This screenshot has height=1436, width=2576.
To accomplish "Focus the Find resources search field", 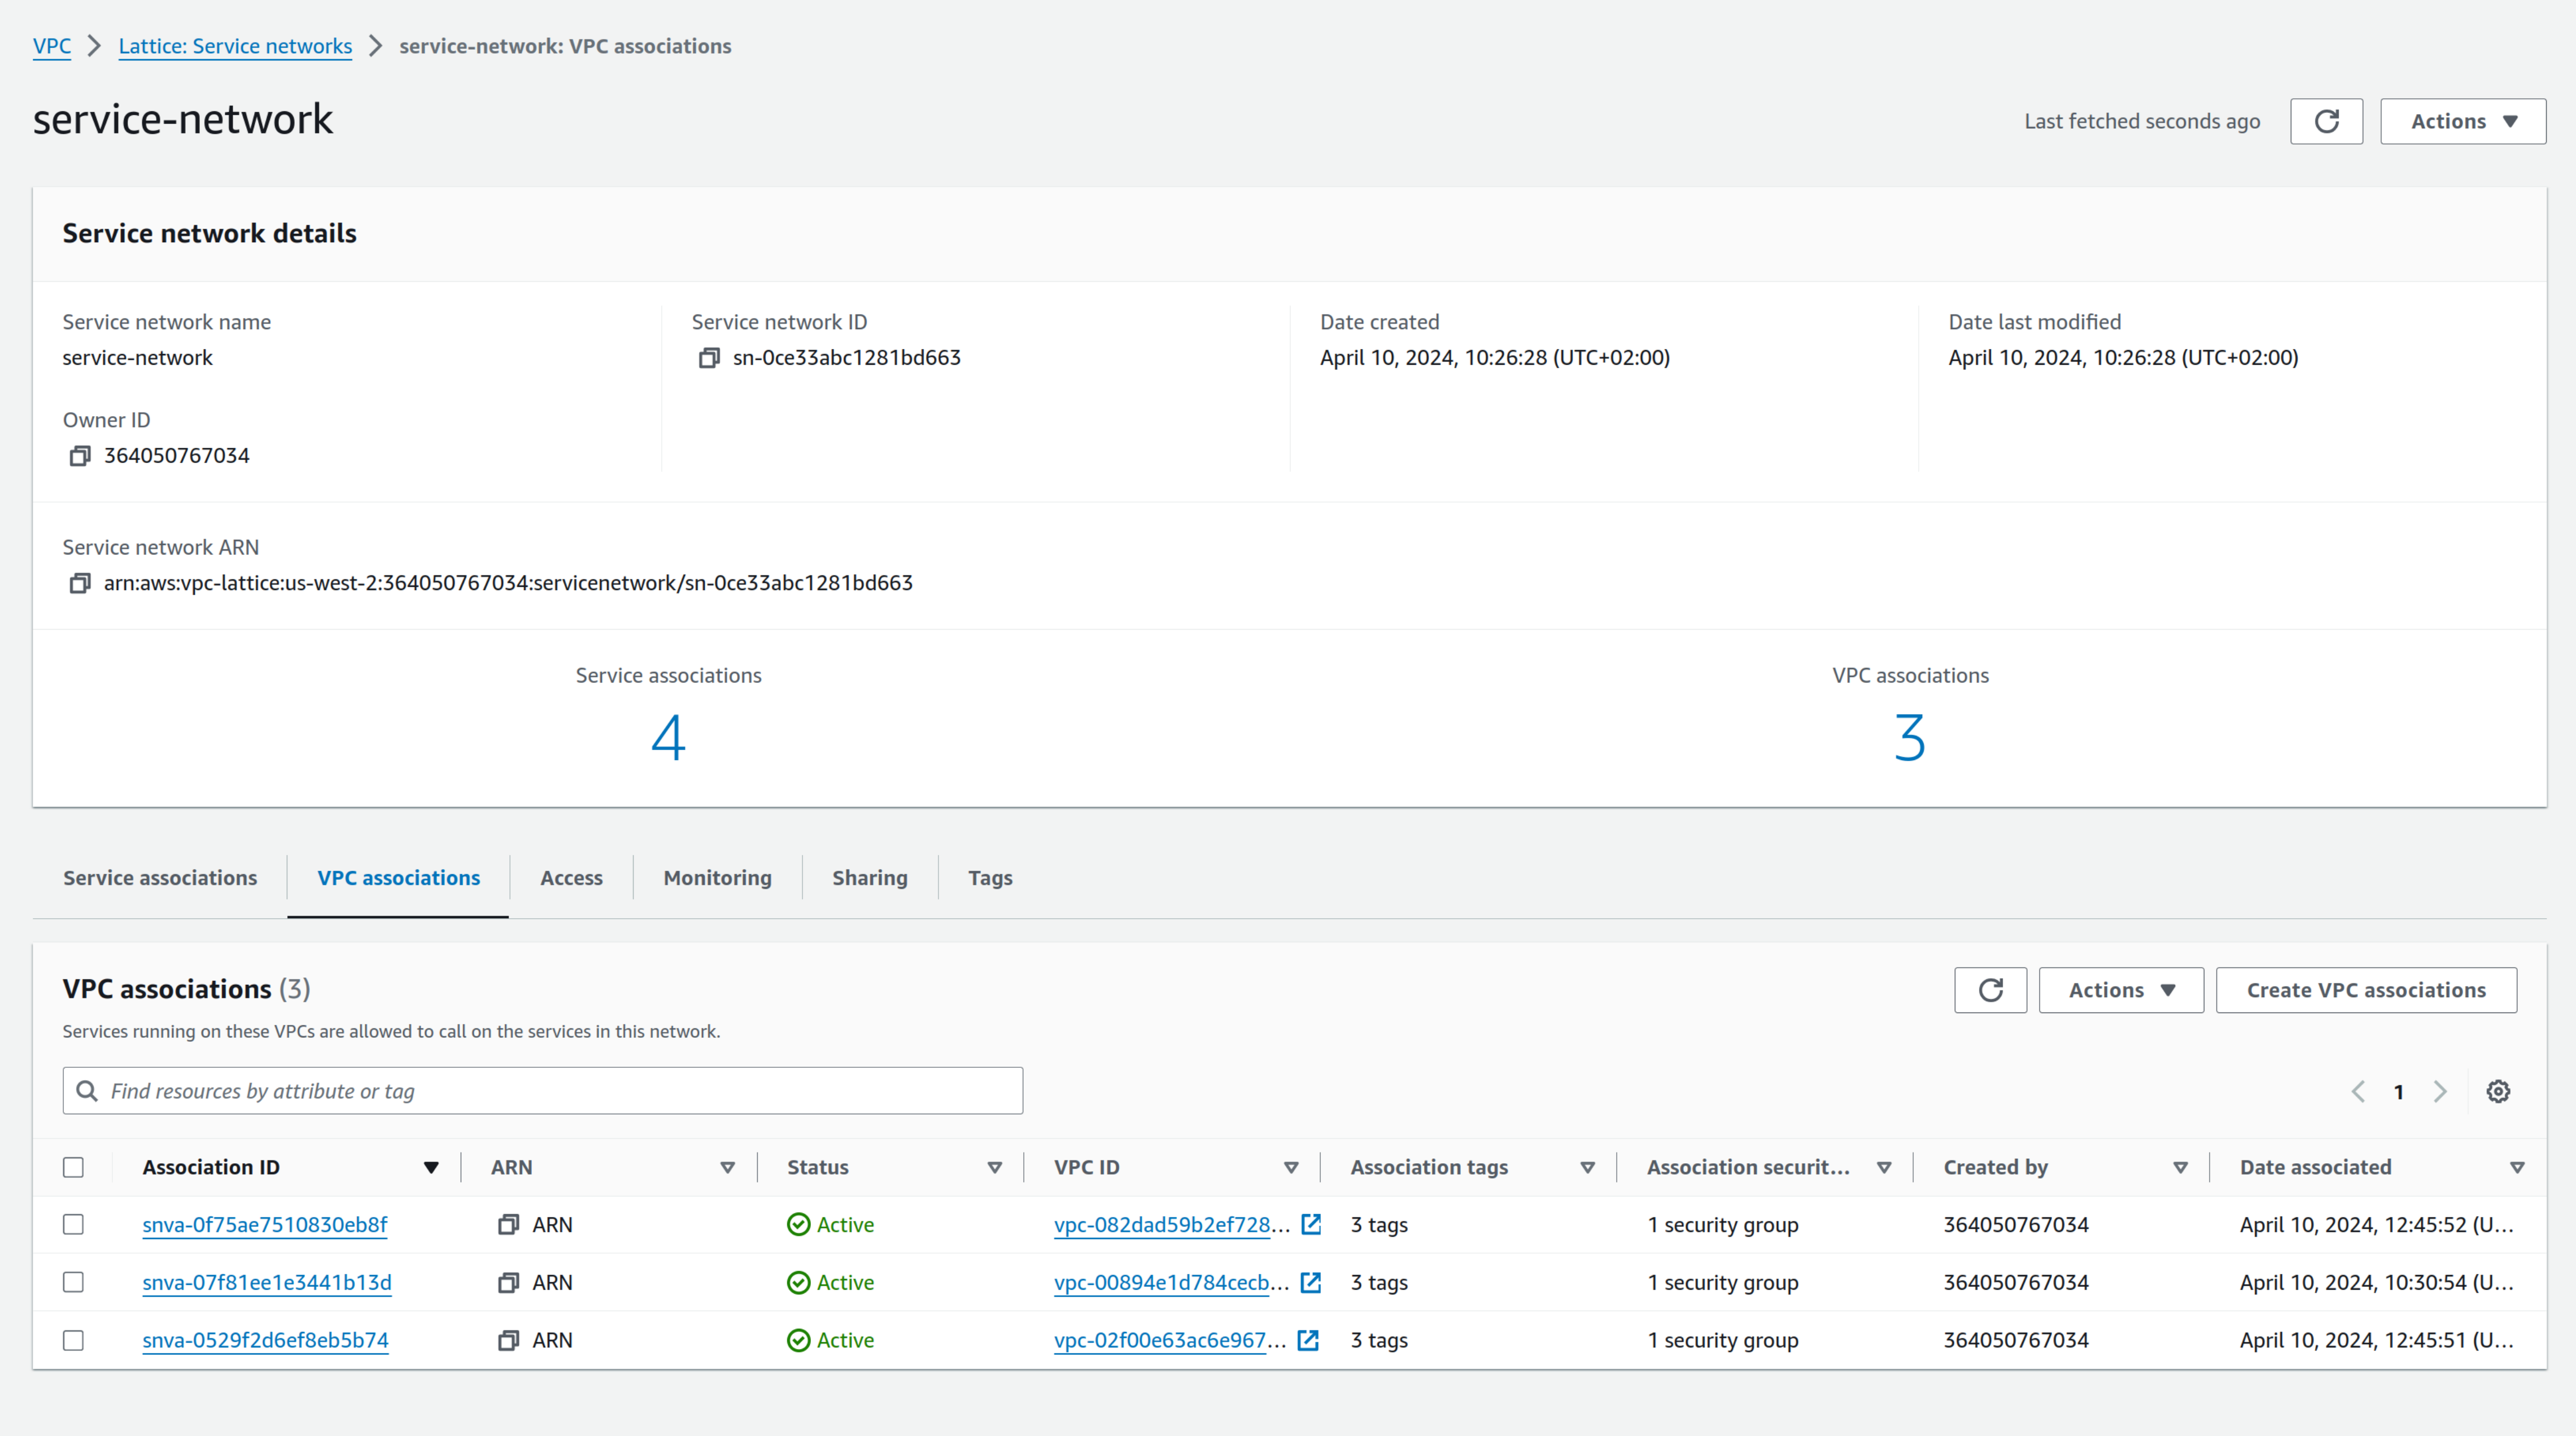I will point(560,1091).
